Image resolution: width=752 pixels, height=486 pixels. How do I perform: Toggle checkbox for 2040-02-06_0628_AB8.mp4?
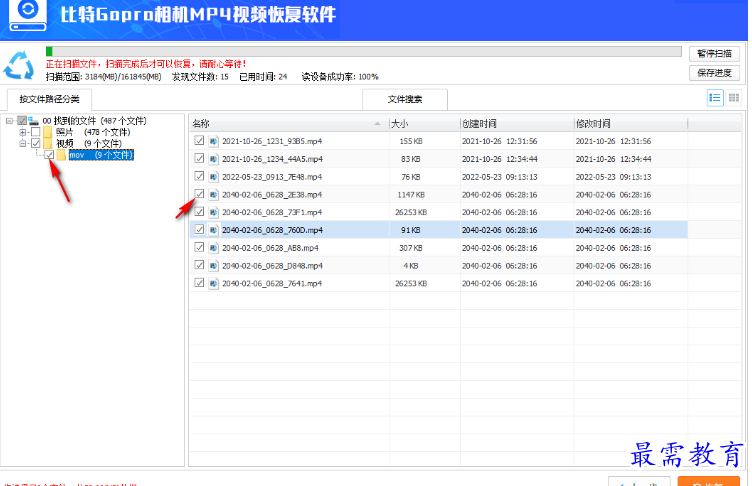pyautogui.click(x=200, y=247)
